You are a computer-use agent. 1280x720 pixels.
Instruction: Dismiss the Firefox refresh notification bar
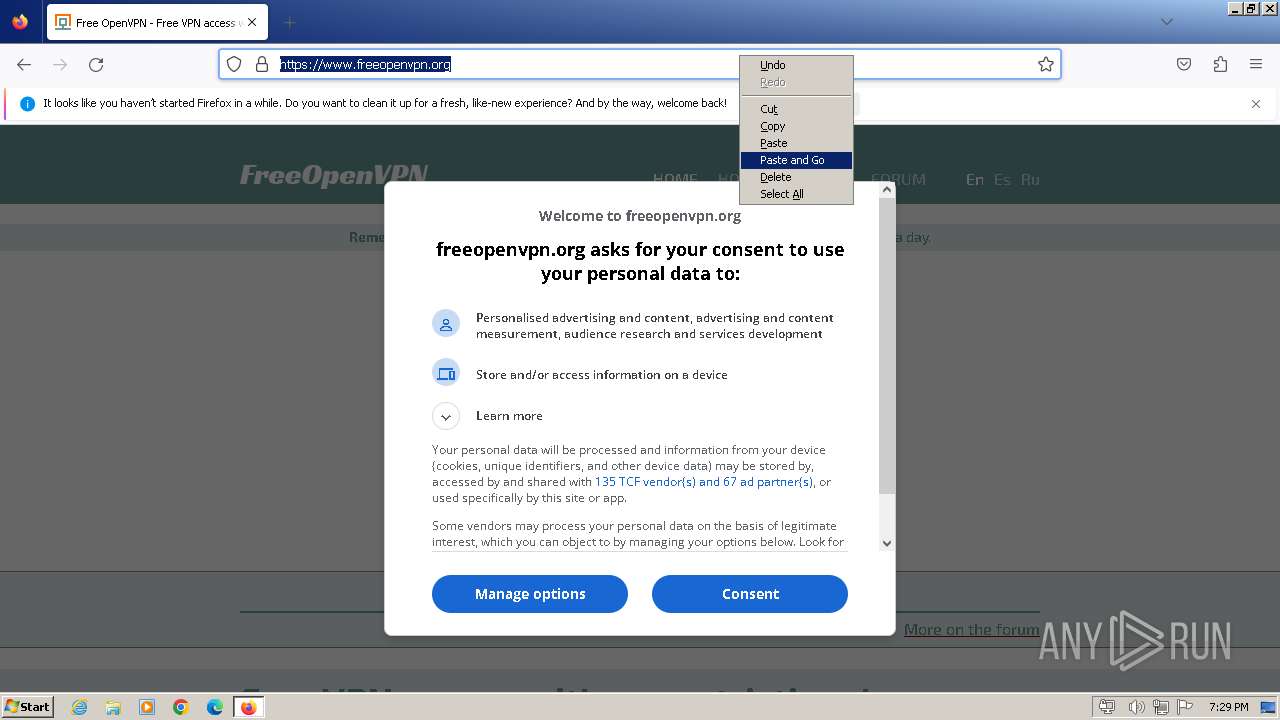coord(1256,103)
